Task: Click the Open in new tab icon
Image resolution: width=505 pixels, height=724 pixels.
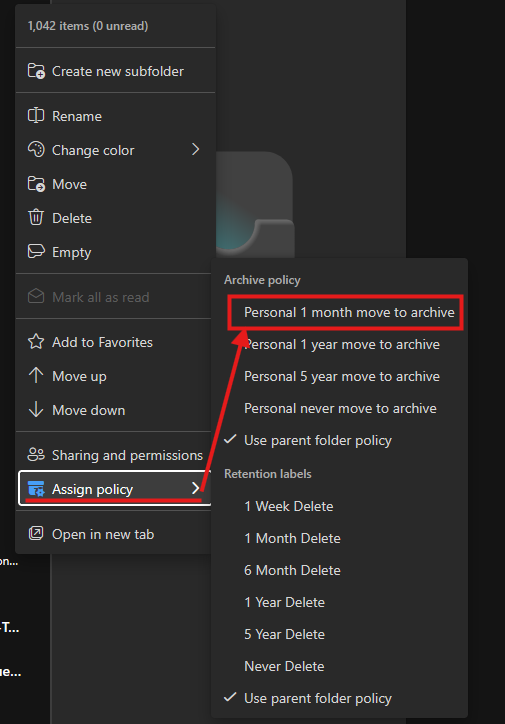Action: point(36,534)
